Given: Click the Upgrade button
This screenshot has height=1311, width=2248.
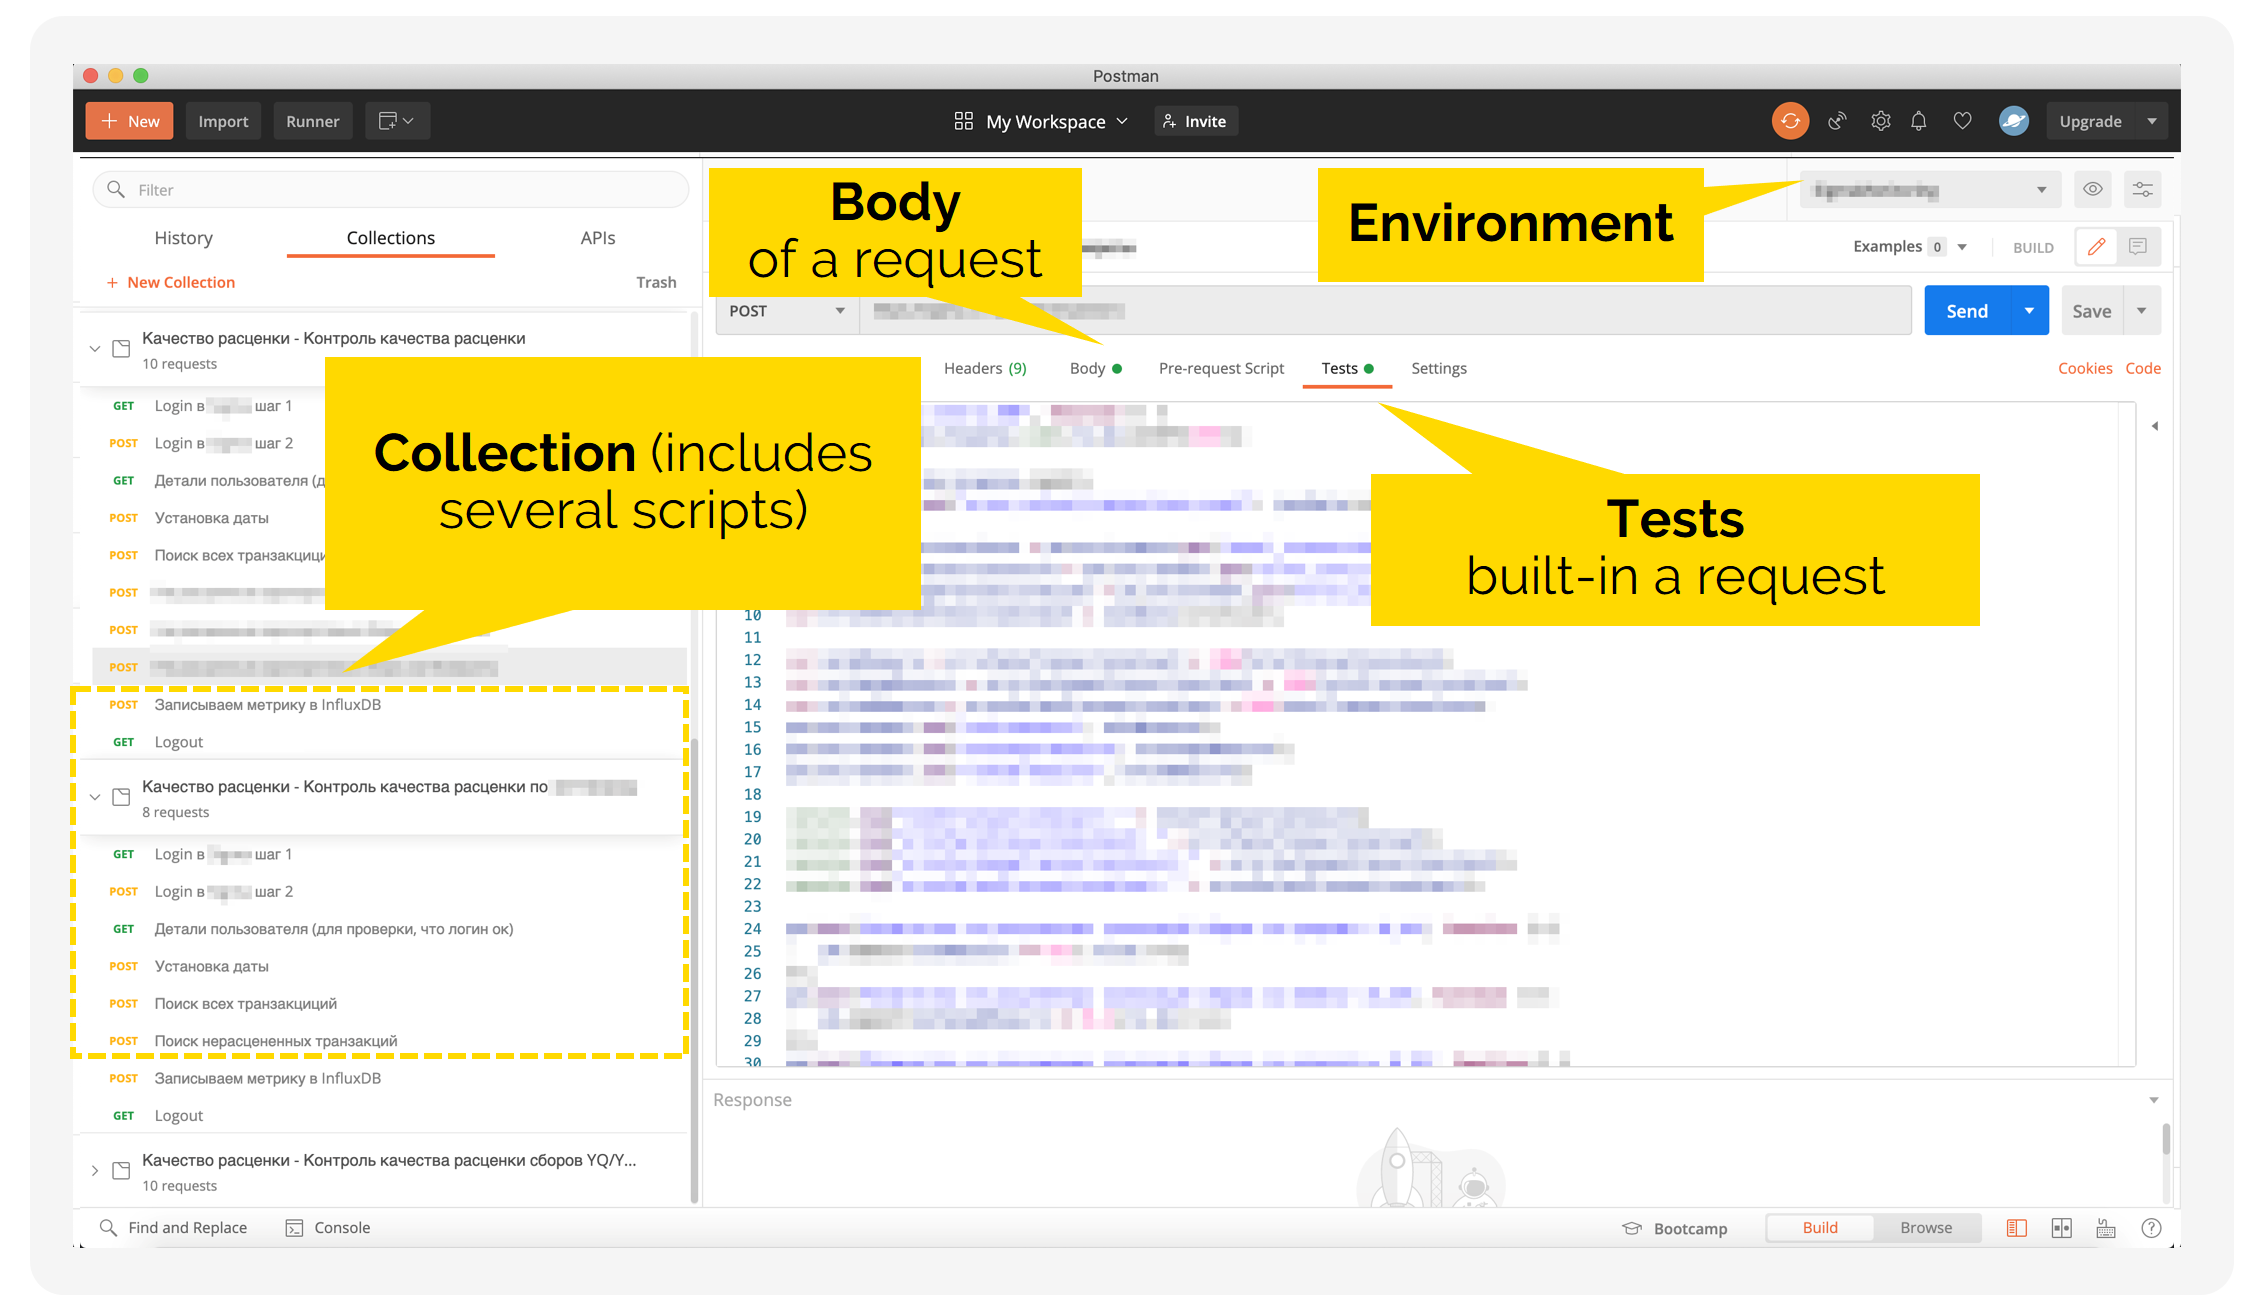Looking at the screenshot, I should 2090,121.
